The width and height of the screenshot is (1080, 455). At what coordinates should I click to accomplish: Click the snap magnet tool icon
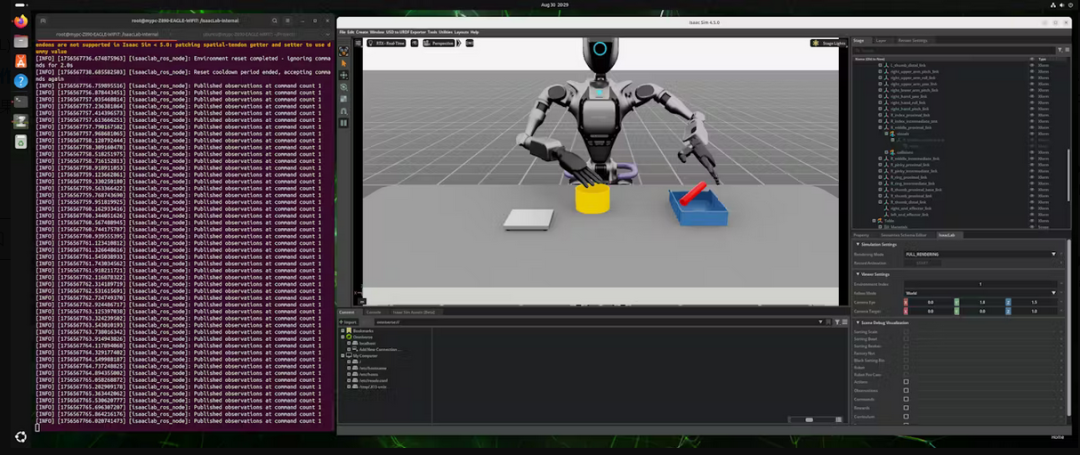pyautogui.click(x=344, y=112)
